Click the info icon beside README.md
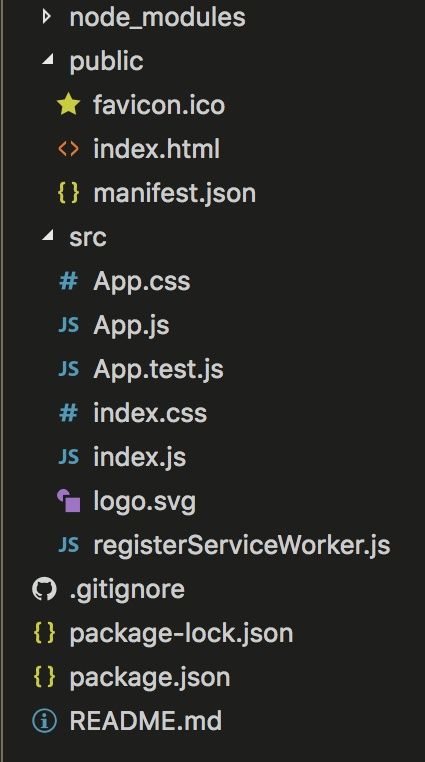The height and width of the screenshot is (762, 425). pos(44,721)
